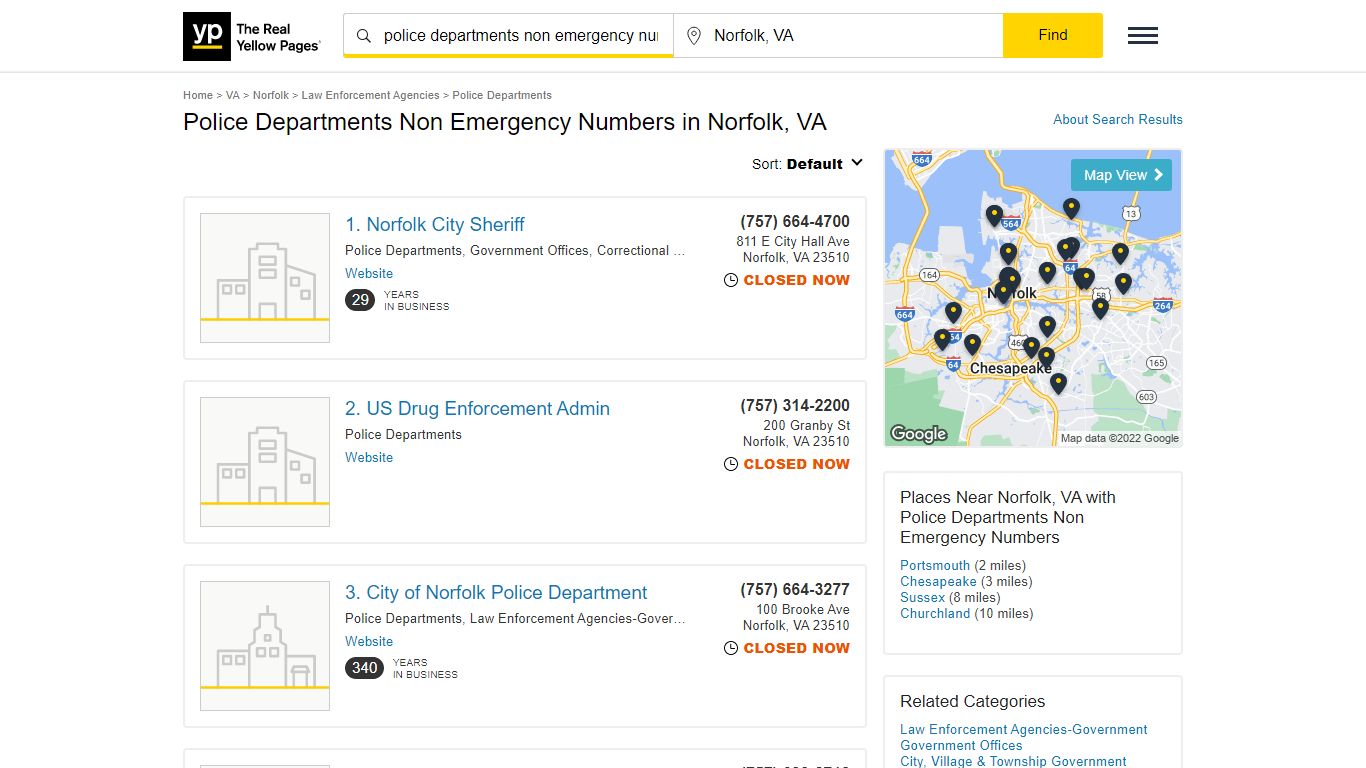Click the location pin icon in search bar
Screen dimensions: 1366x768
tap(694, 36)
